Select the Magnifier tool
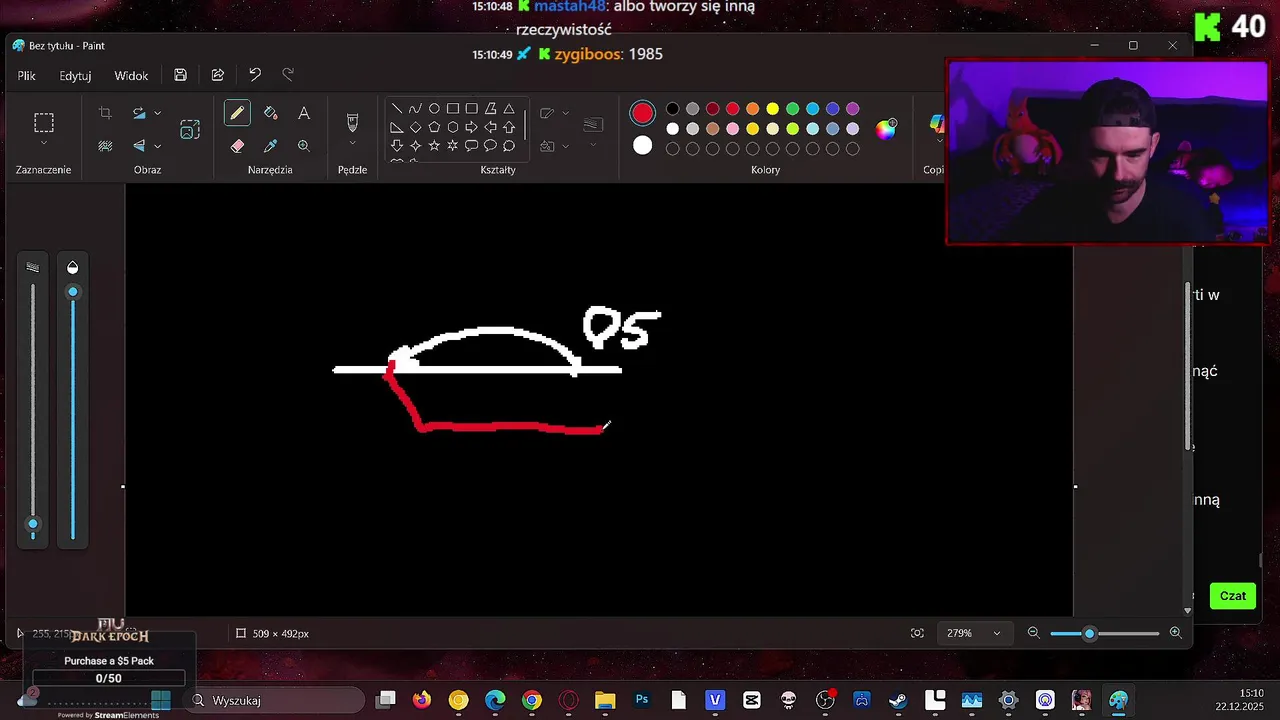Viewport: 1280px width, 720px height. 304,146
